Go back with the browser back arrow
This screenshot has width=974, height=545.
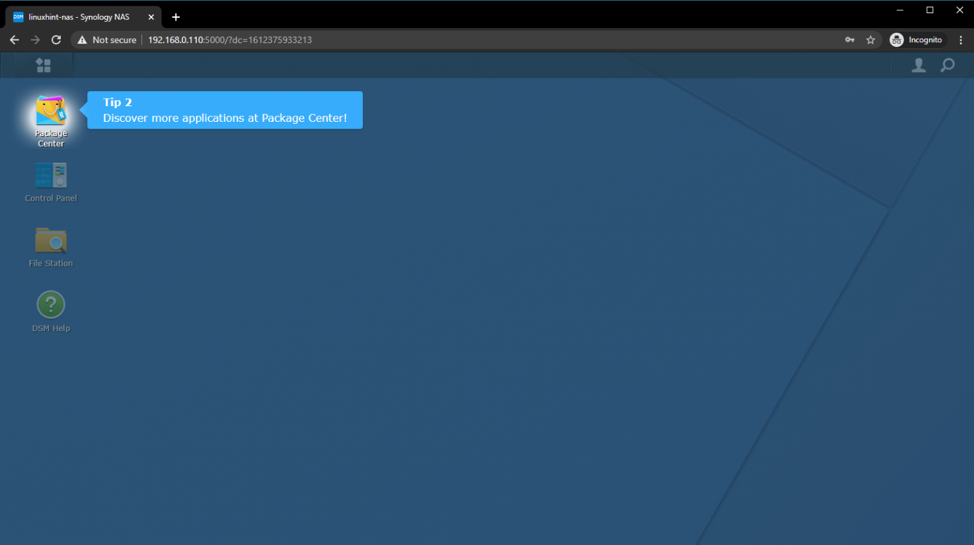(14, 40)
